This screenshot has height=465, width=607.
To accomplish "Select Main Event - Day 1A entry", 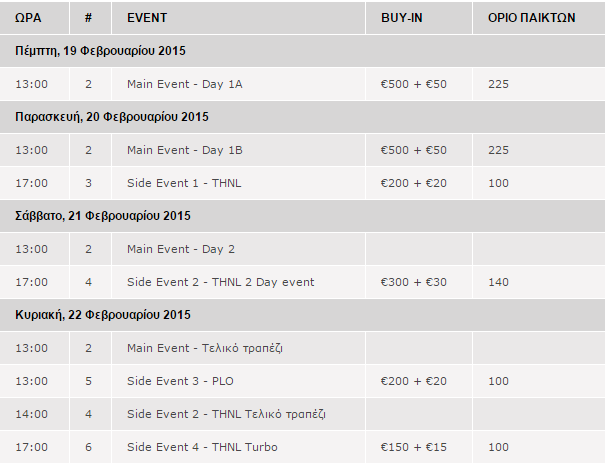I will 185,84.
